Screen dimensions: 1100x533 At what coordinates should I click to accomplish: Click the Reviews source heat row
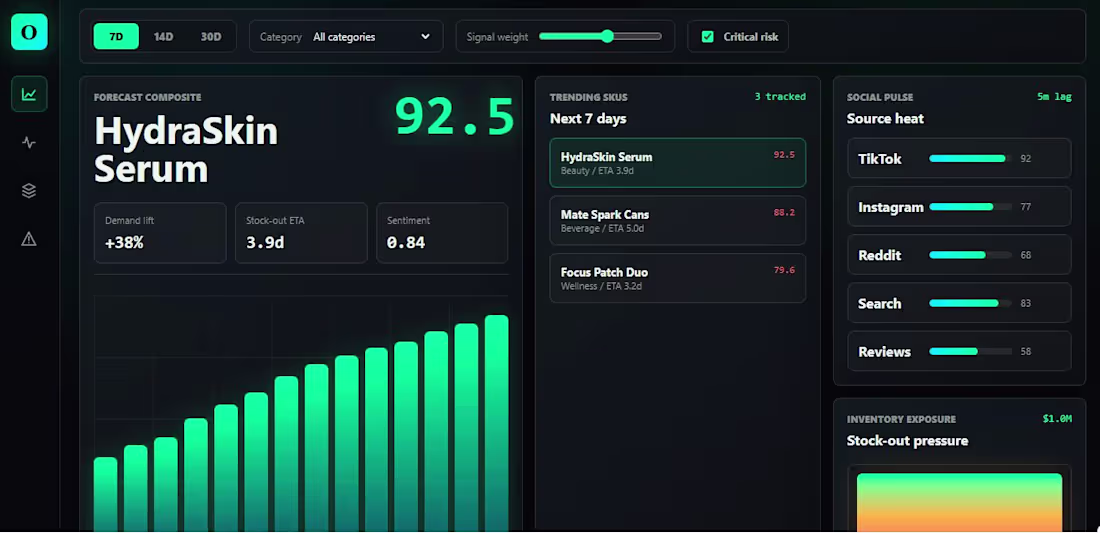pyautogui.click(x=959, y=351)
